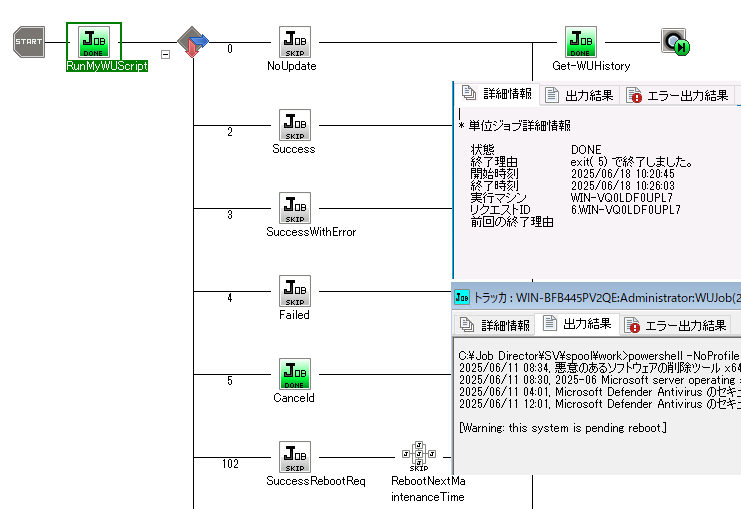The image size is (741, 509).
Task: Select the SuccessRebootReq job icon
Action: (294, 457)
